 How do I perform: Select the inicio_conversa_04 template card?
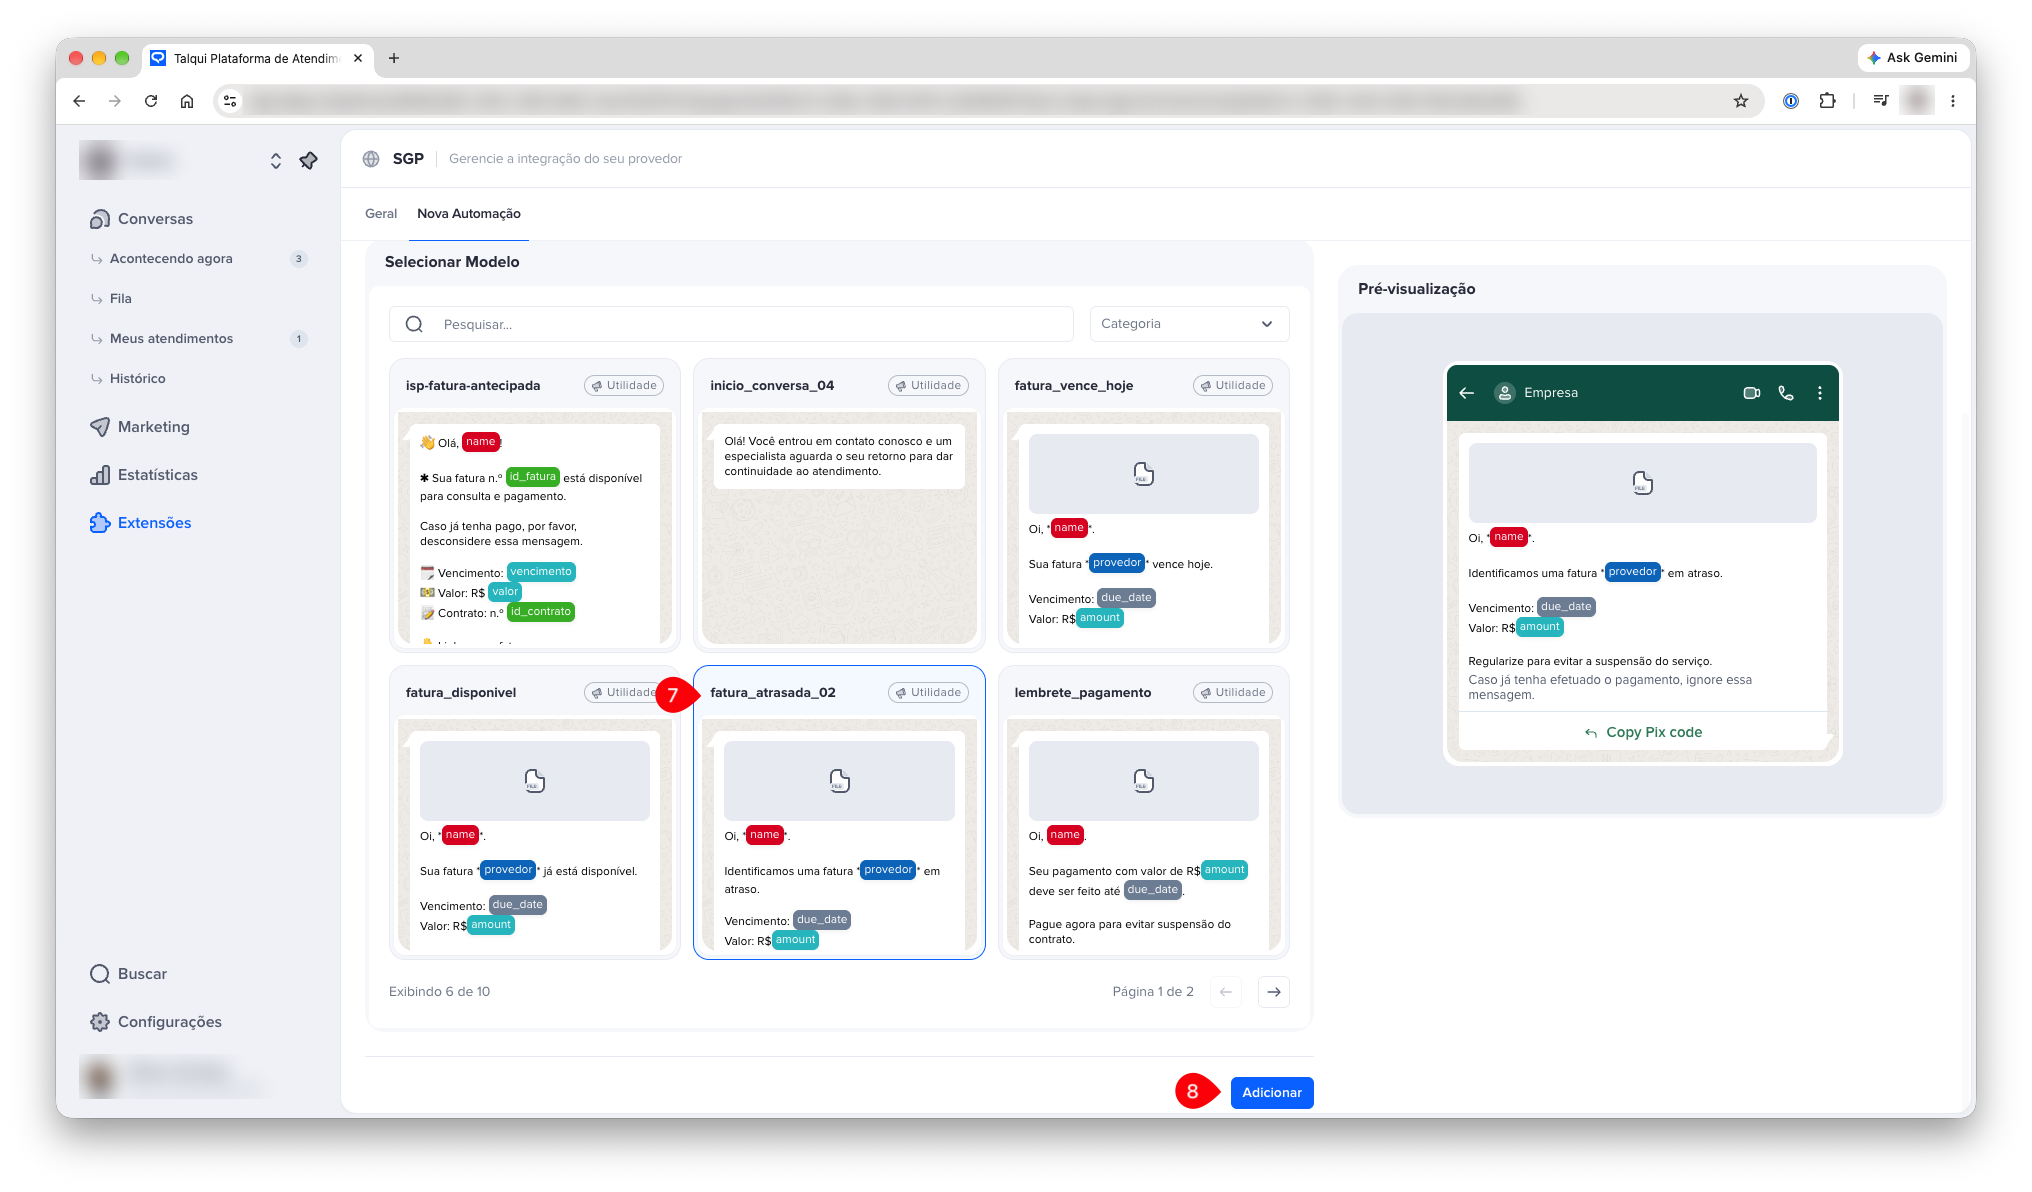[839, 506]
